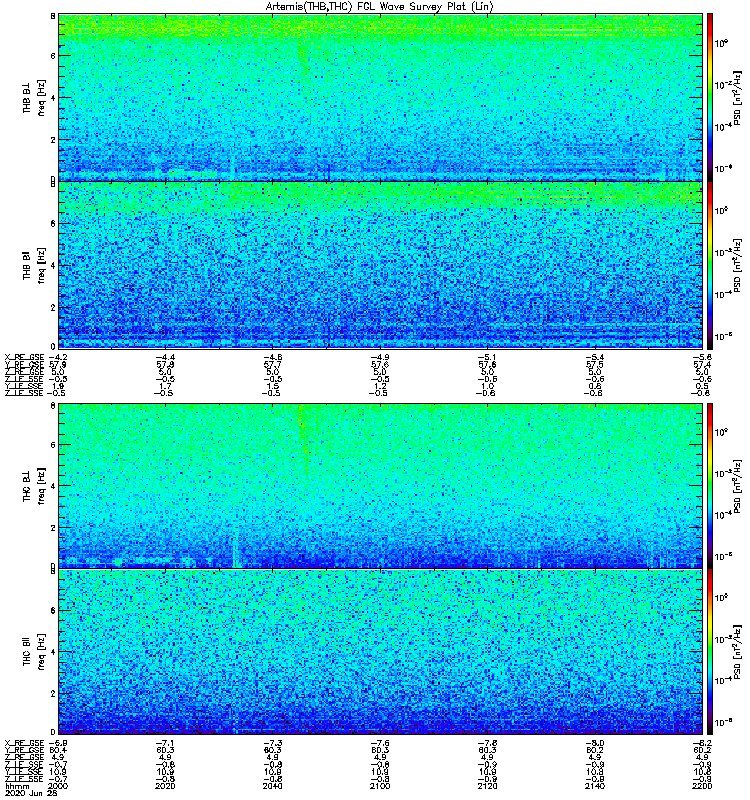Click the '1.2' Y_LF_SSE value
This screenshot has width=750, height=800.
pyautogui.click(x=380, y=386)
